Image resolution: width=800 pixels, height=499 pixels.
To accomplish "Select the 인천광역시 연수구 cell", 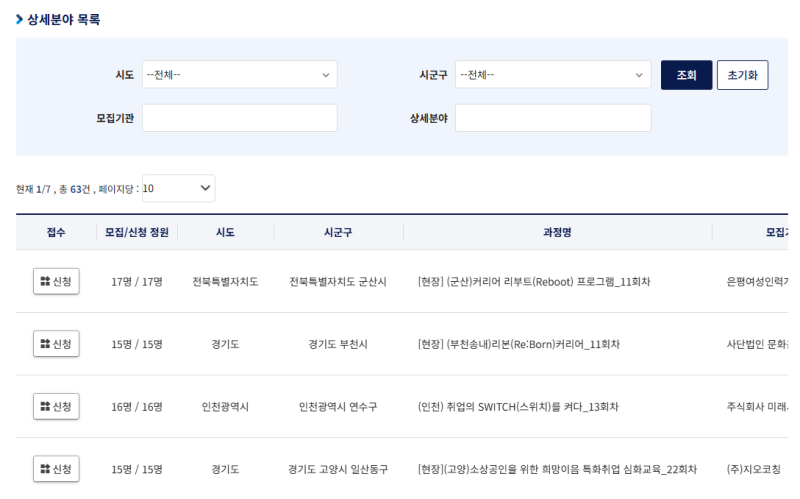I will [338, 407].
